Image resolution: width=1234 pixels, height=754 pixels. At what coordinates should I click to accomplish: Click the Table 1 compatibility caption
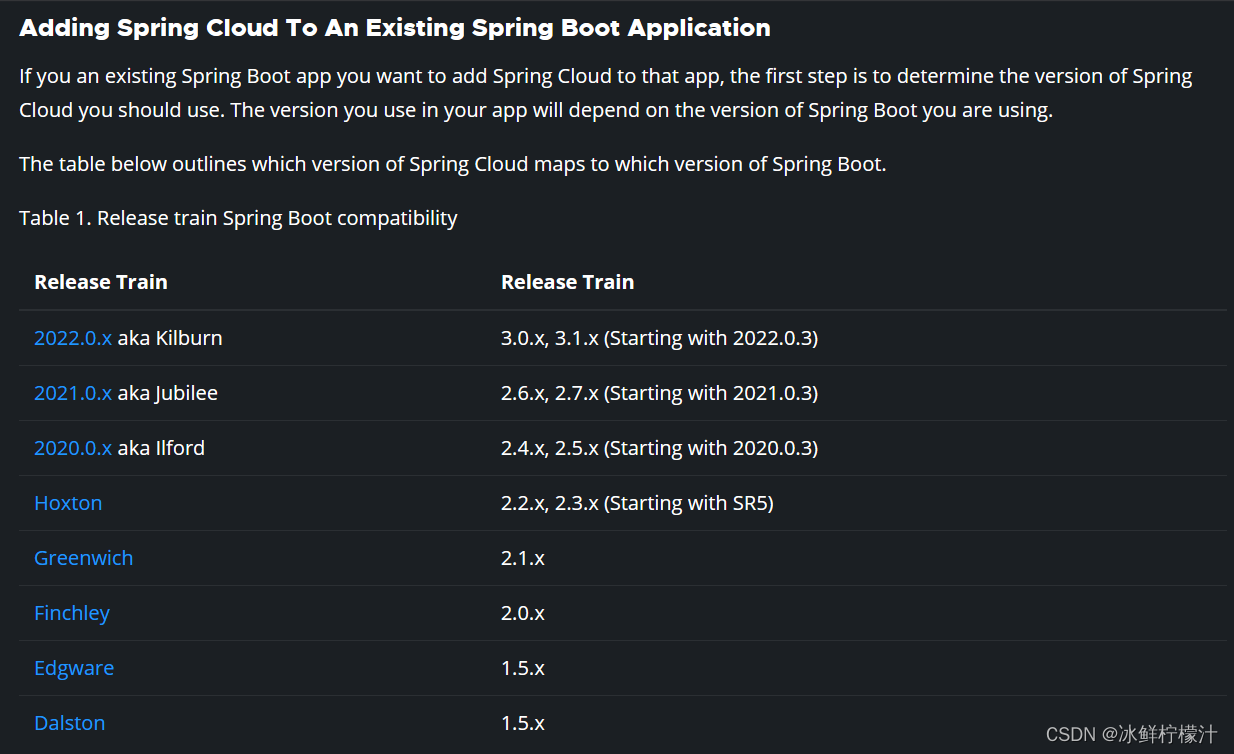238,218
